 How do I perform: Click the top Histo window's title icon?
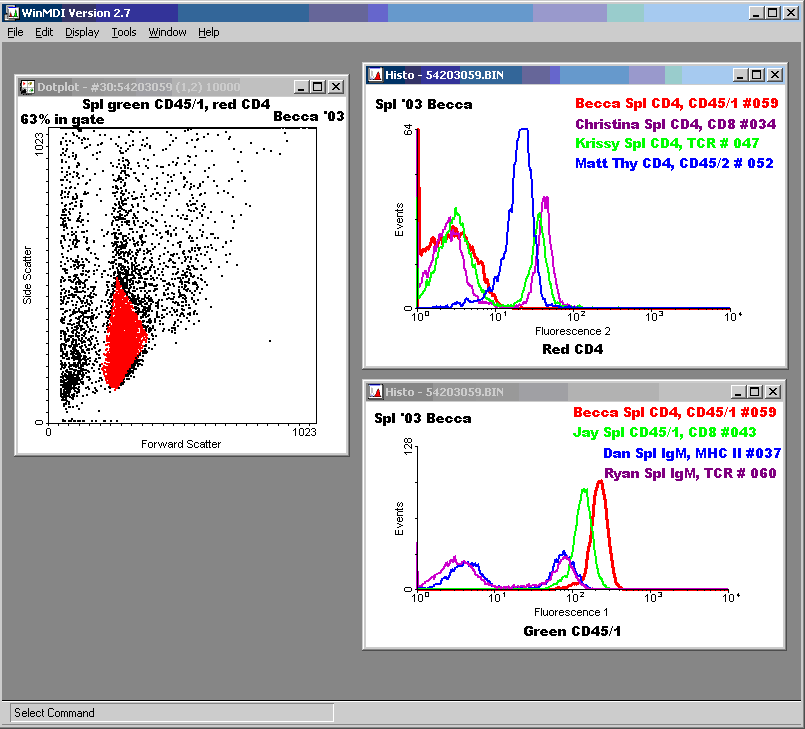click(376, 75)
